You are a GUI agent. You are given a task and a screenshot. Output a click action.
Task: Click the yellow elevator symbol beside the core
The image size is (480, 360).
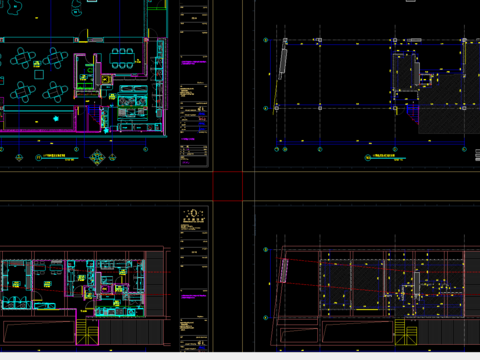(x=106, y=79)
